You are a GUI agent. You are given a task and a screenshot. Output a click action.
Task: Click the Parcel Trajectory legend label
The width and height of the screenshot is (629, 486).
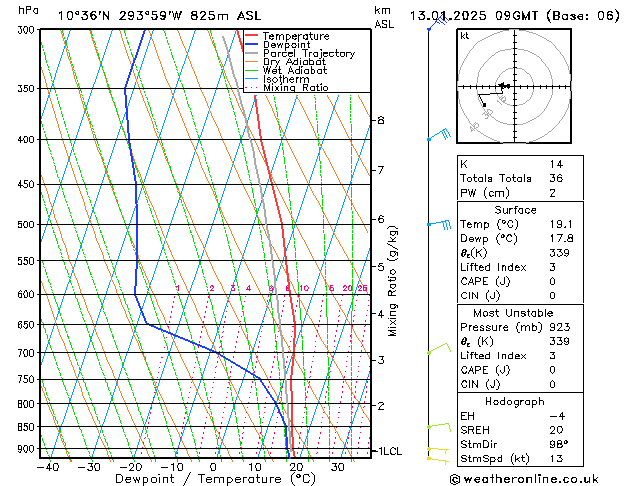309,53
